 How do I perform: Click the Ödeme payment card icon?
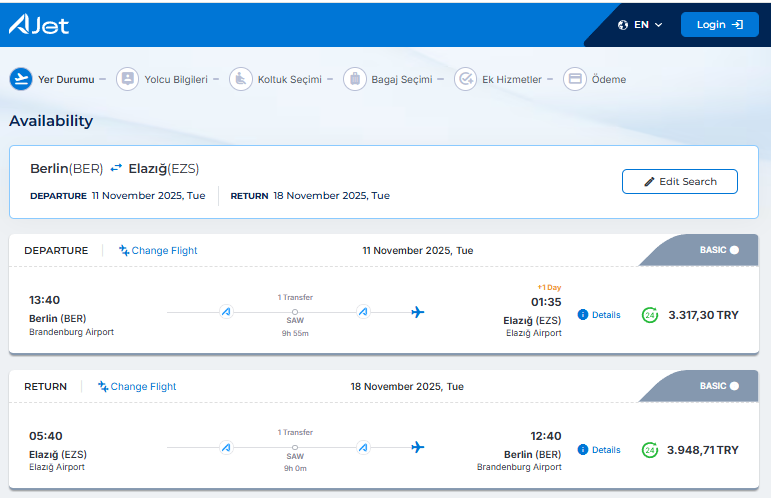tap(575, 79)
